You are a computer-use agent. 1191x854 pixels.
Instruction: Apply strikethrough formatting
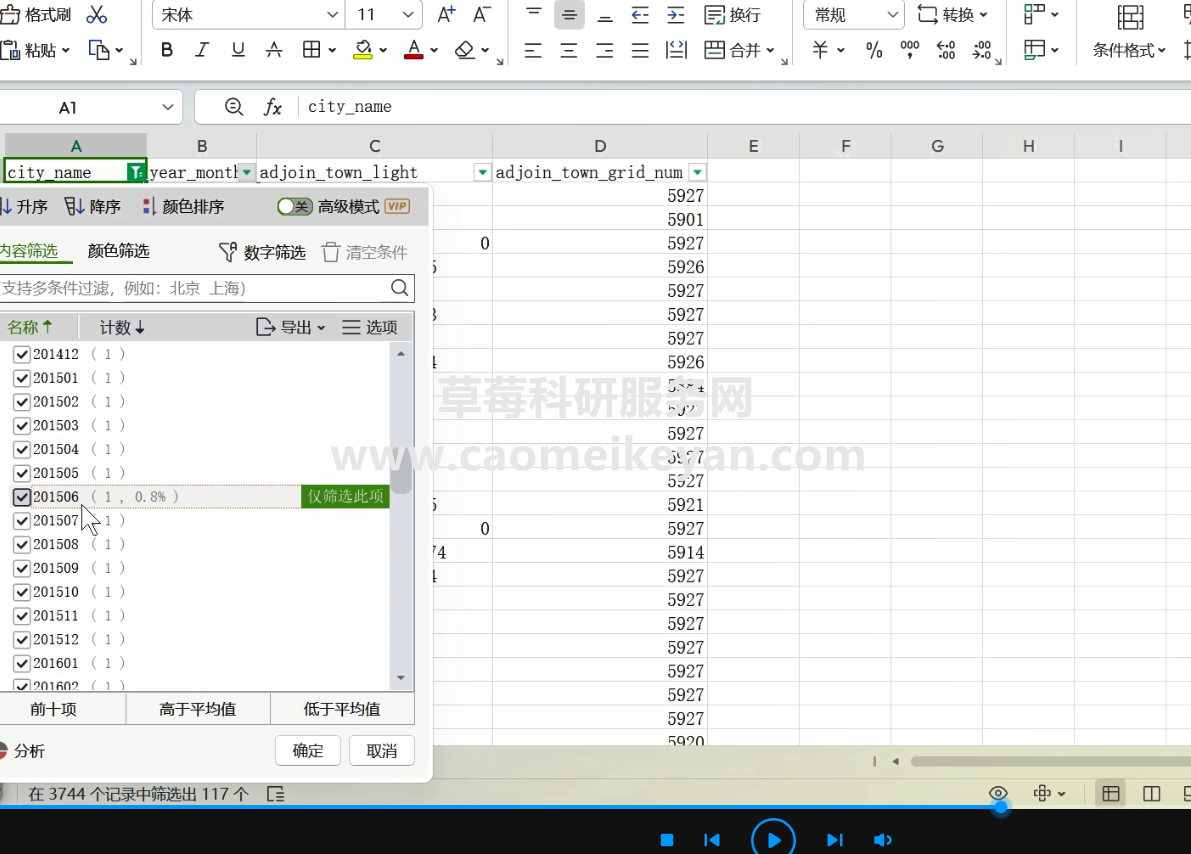coord(273,50)
